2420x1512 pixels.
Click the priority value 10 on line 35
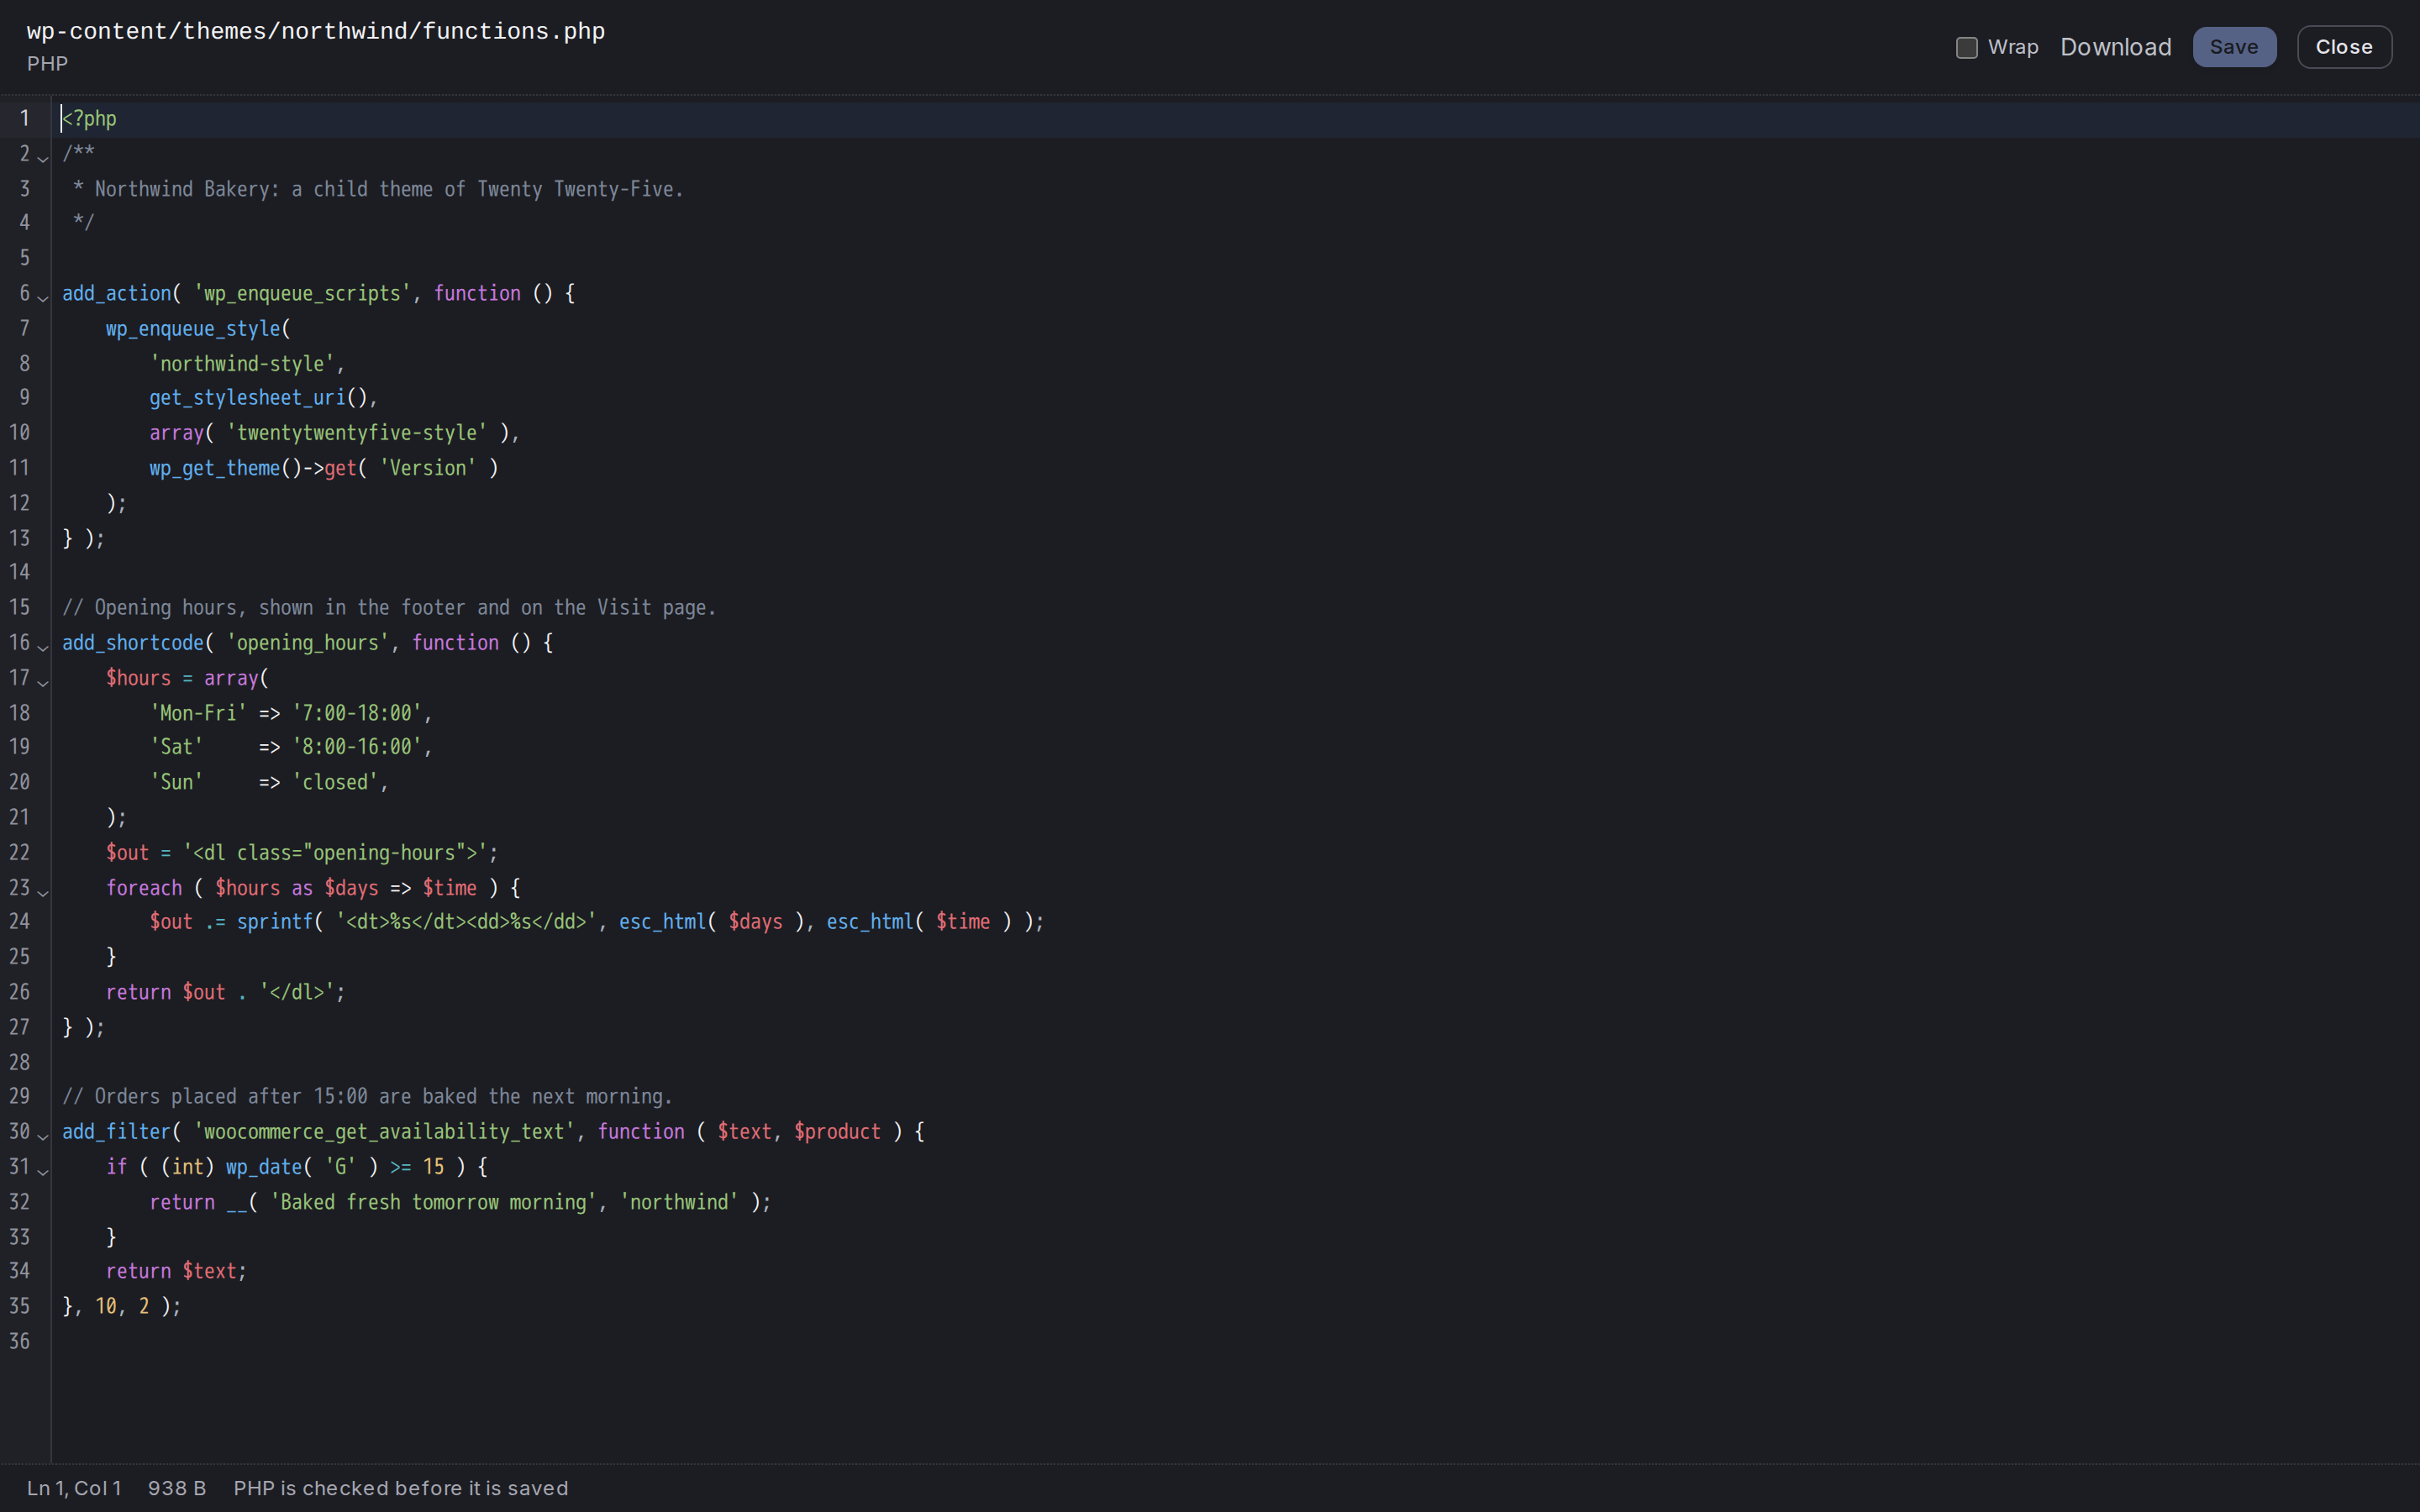[x=106, y=1306]
